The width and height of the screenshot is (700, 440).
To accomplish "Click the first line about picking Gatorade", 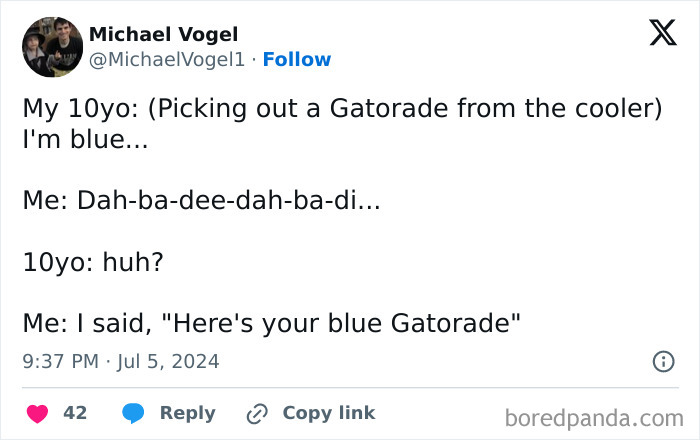I will (342, 110).
